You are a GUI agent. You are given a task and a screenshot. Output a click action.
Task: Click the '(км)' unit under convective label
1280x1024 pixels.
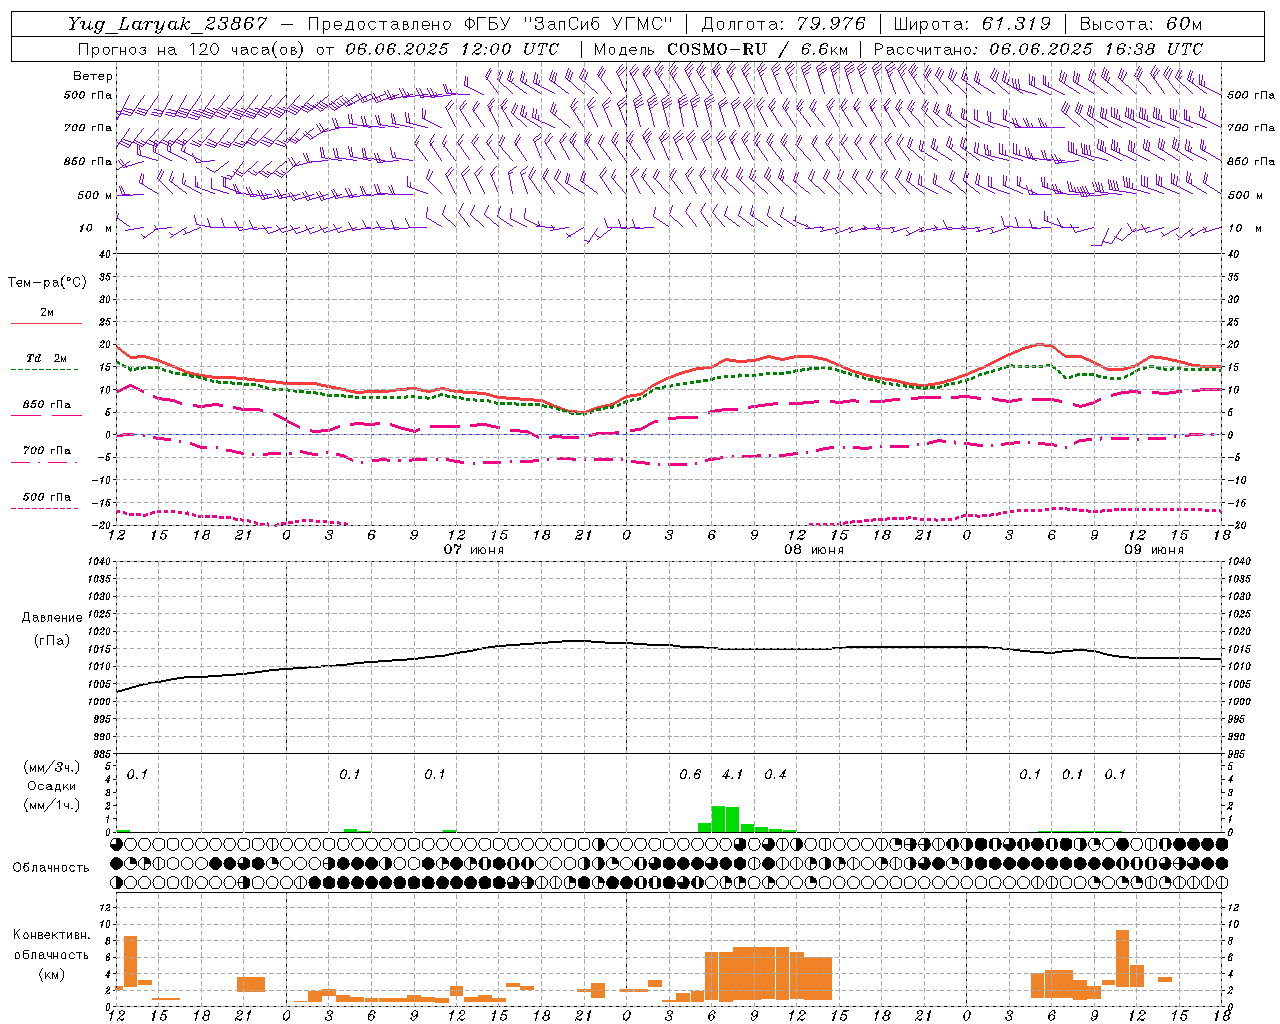pos(52,974)
